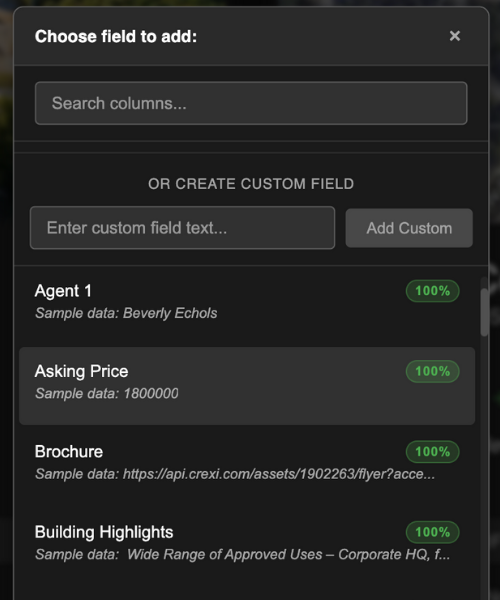This screenshot has width=500, height=600.
Task: Click the 100% badge on Asking Price
Action: click(x=432, y=371)
